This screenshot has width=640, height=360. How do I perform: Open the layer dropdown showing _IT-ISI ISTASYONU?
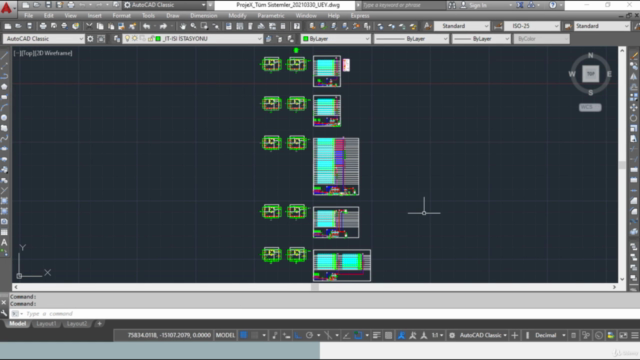click(193, 39)
